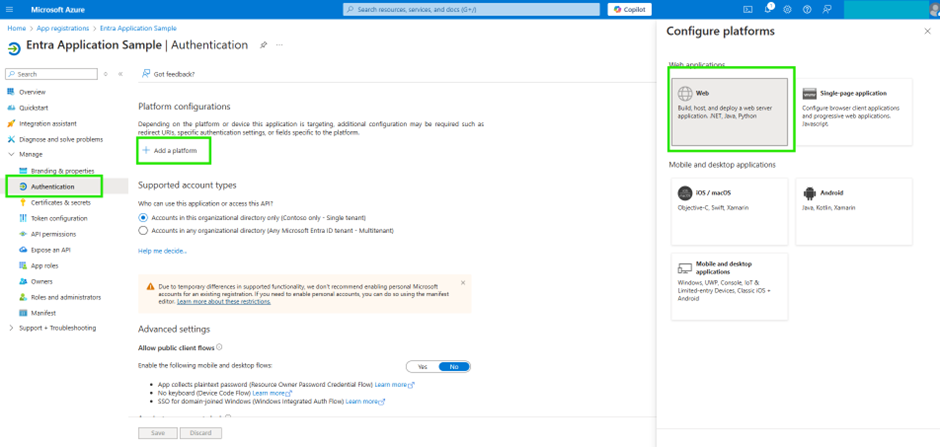
Task: Open the more options ellipsis beside title
Action: 279,45
